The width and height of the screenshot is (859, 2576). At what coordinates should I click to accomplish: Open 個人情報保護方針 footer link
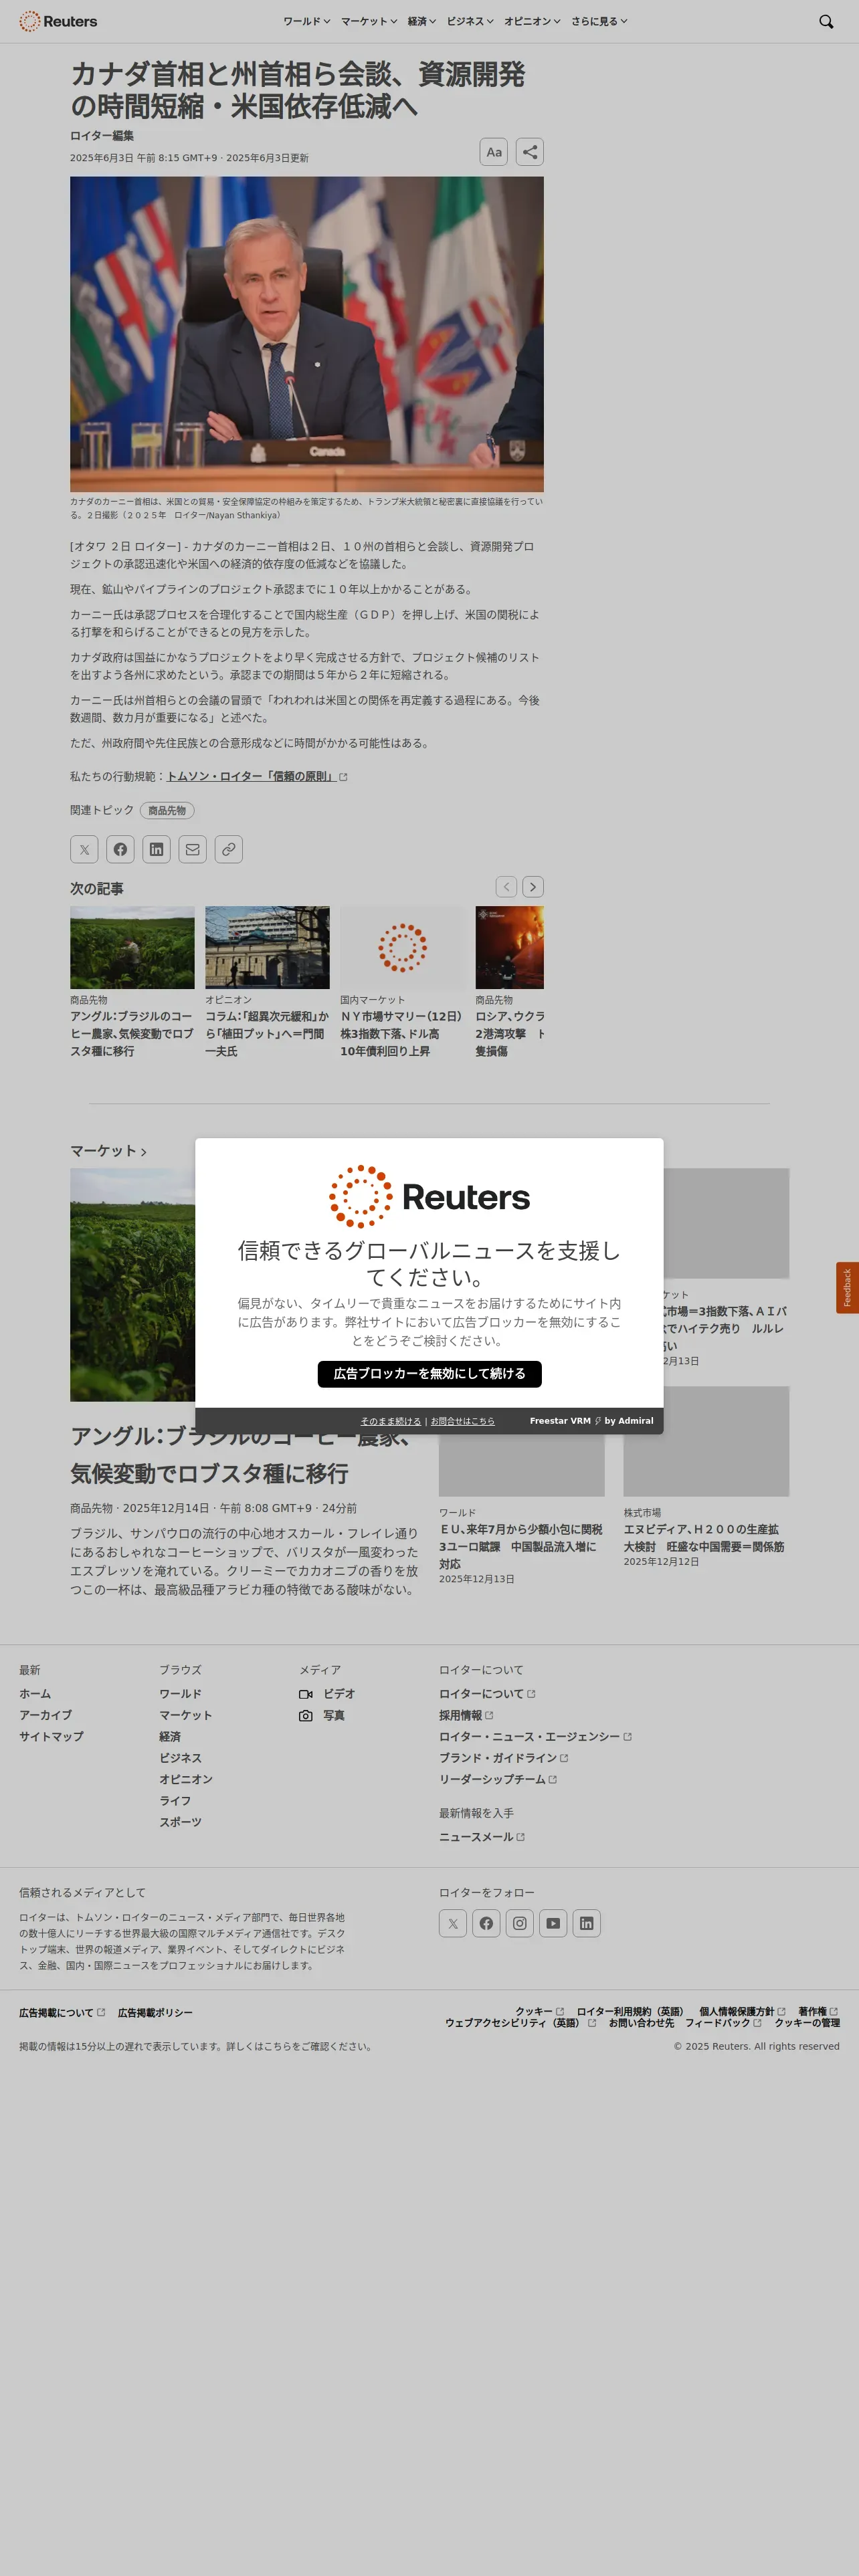[742, 2011]
